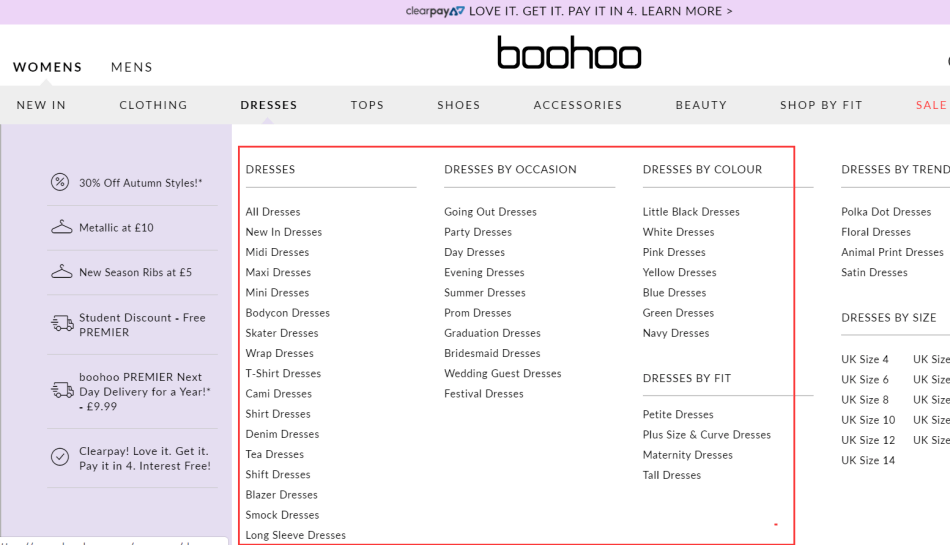951x545 pixels.
Task: Open Plus Size & Curve Dresses
Action: 707,434
